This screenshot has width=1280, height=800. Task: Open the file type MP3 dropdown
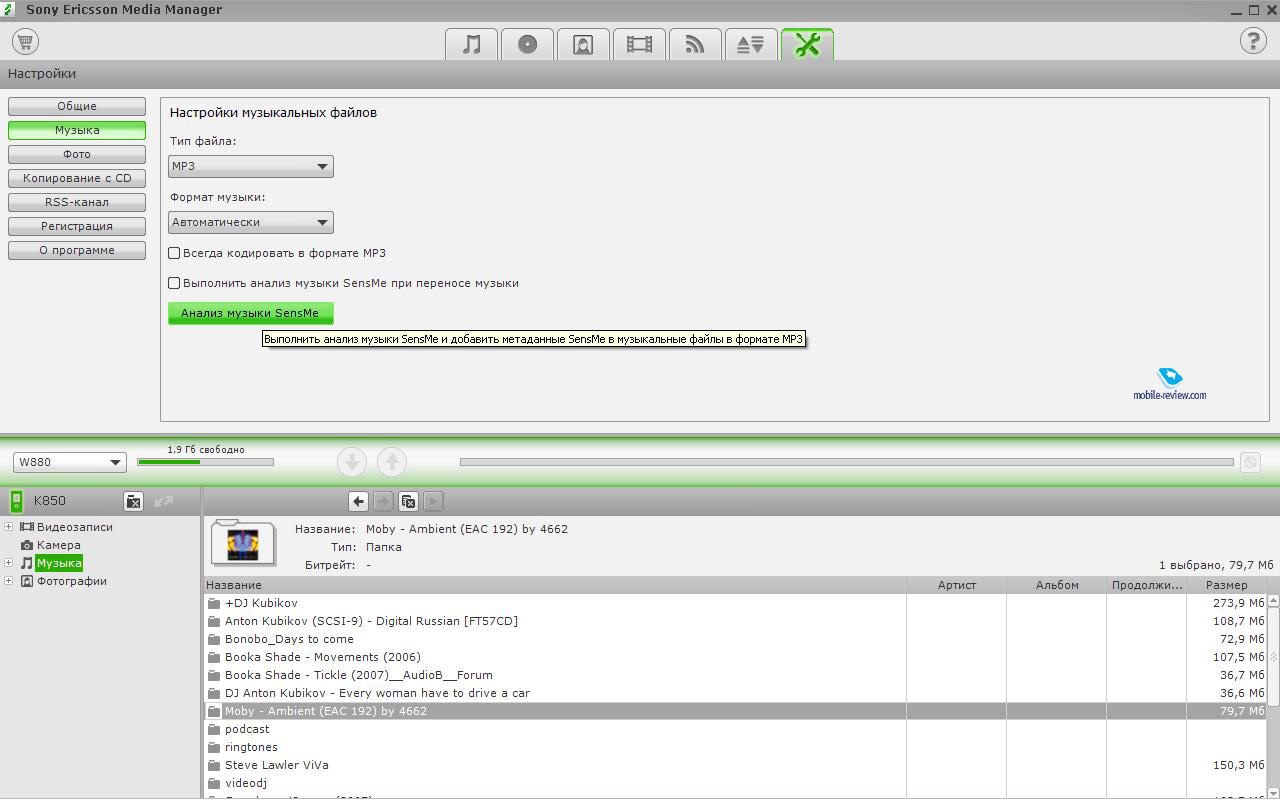click(x=251, y=166)
